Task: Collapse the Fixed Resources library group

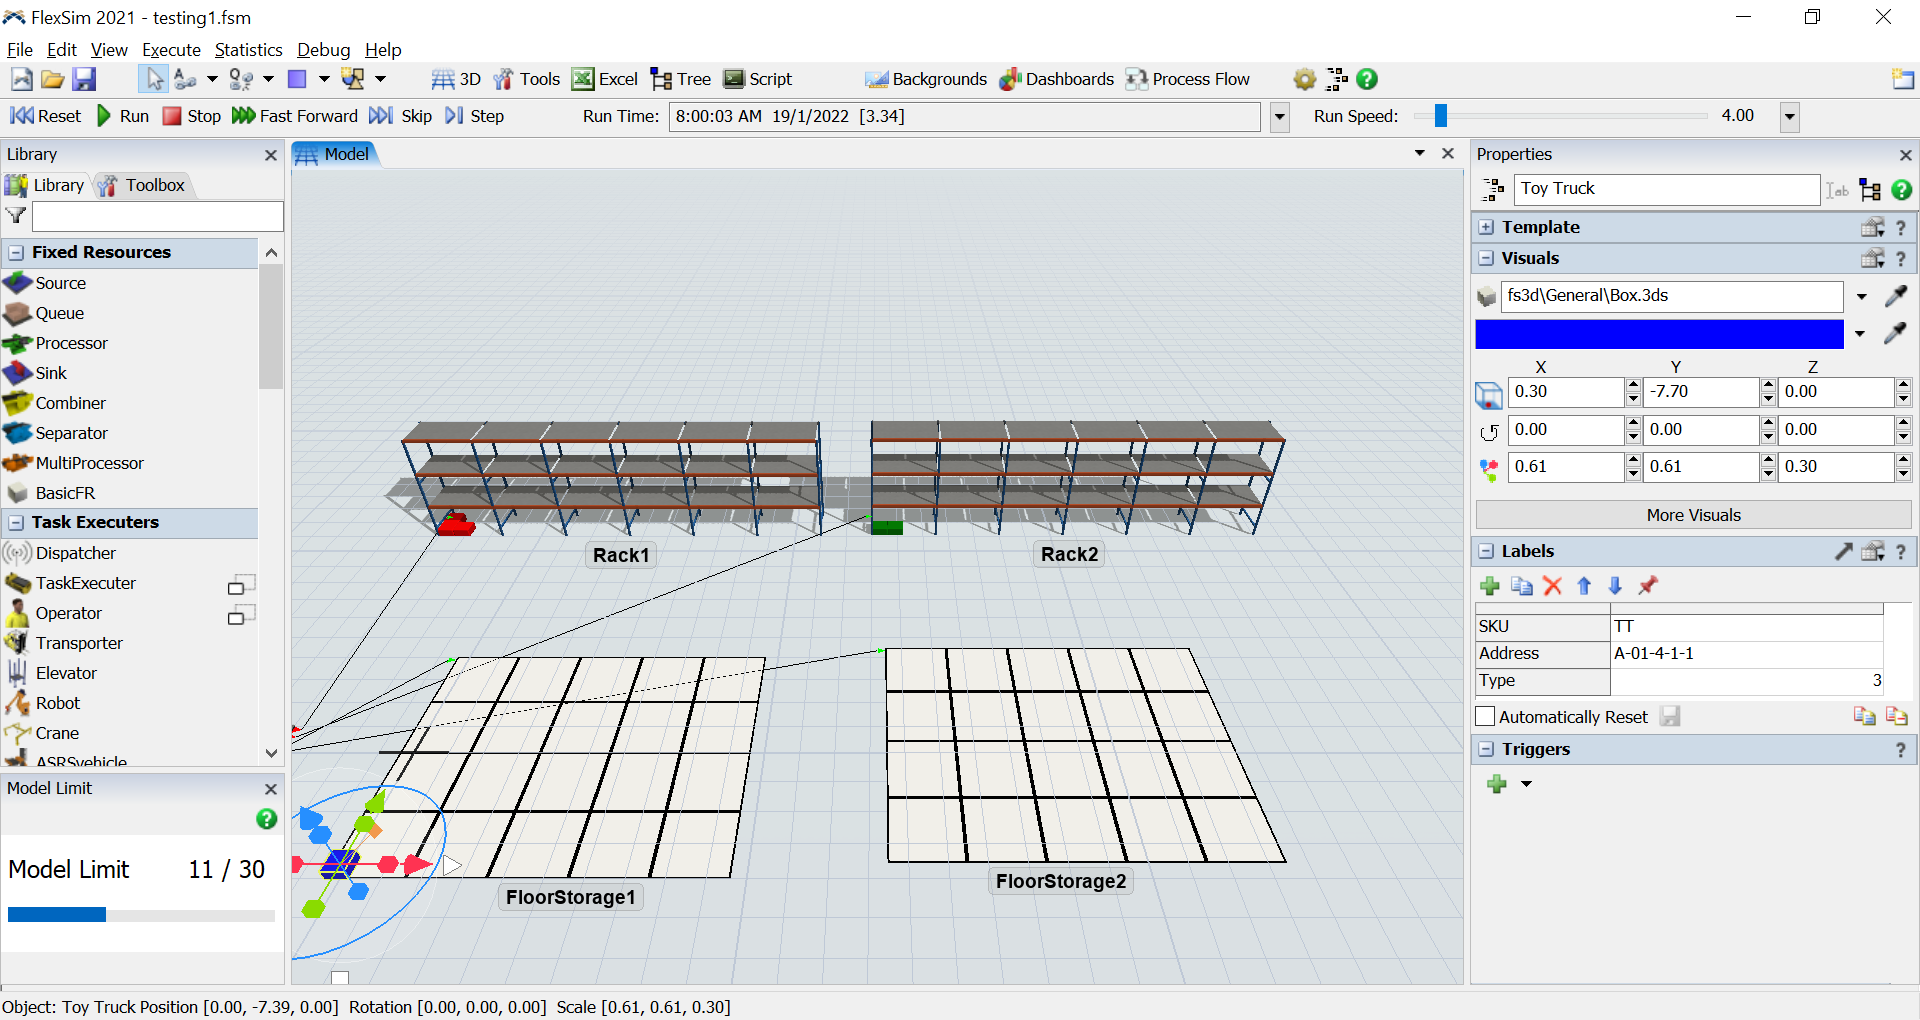Action: (x=17, y=252)
